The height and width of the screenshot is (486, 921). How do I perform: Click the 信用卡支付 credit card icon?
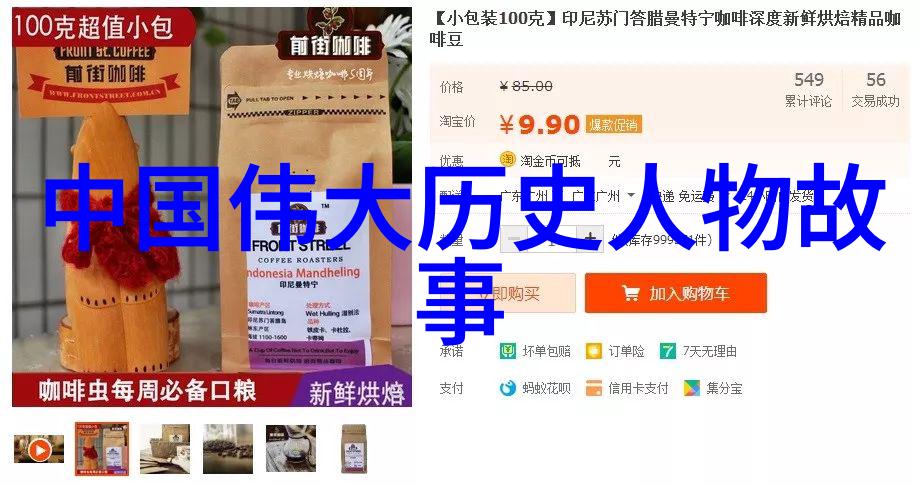click(x=594, y=388)
